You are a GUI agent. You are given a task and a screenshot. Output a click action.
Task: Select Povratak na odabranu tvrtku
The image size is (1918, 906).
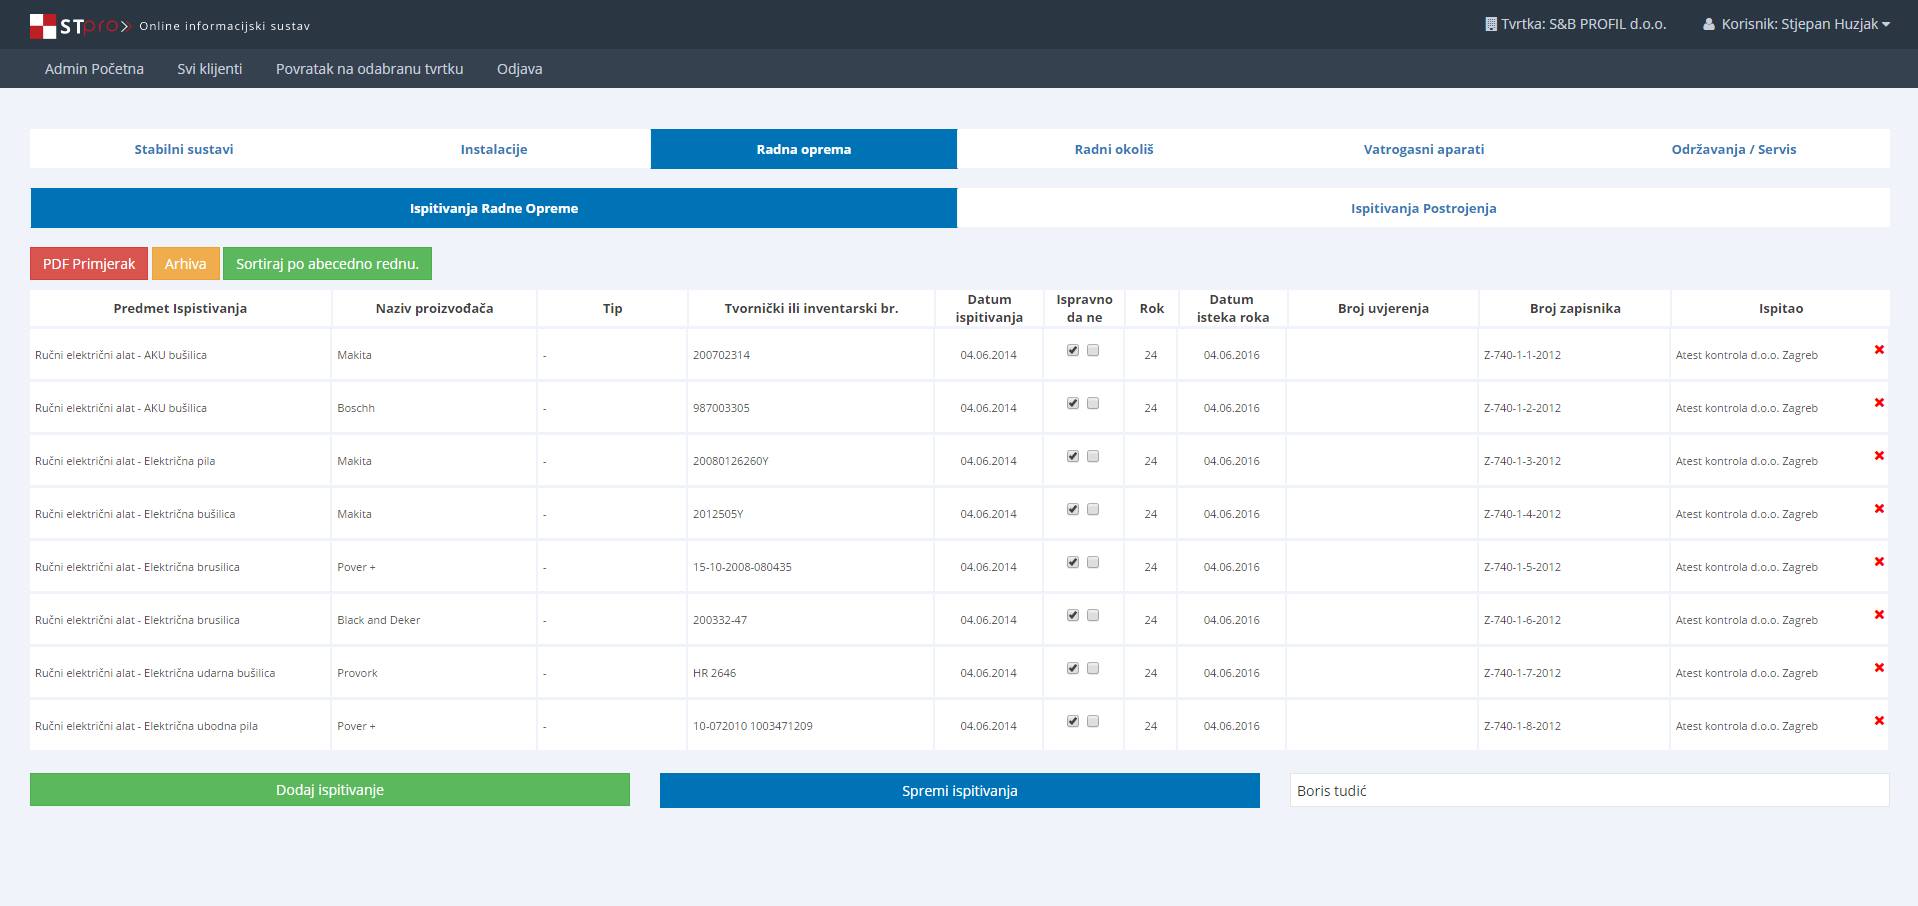370,69
